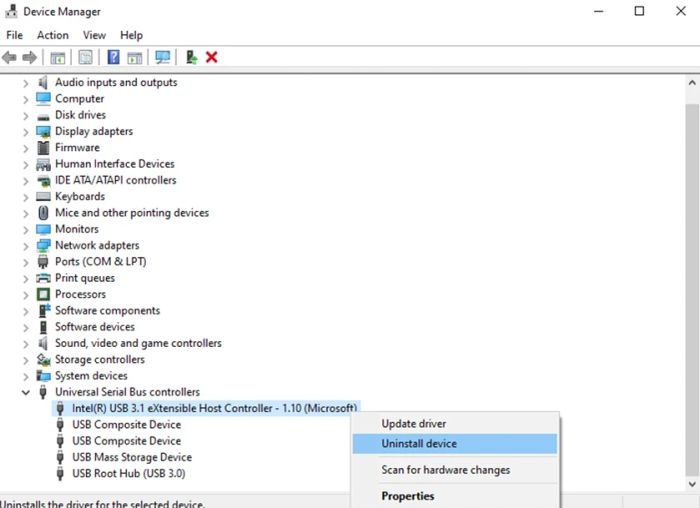Click the scroll up arrow on scrollbar
Image resolution: width=700 pixels, height=508 pixels.
tap(692, 83)
